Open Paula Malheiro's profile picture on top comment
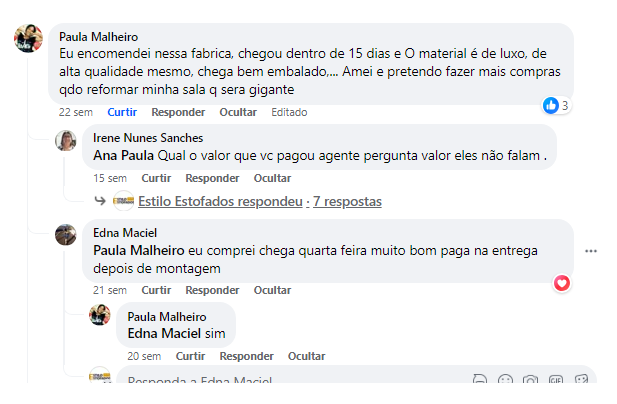Image resolution: width=617 pixels, height=404 pixels. tap(27, 40)
